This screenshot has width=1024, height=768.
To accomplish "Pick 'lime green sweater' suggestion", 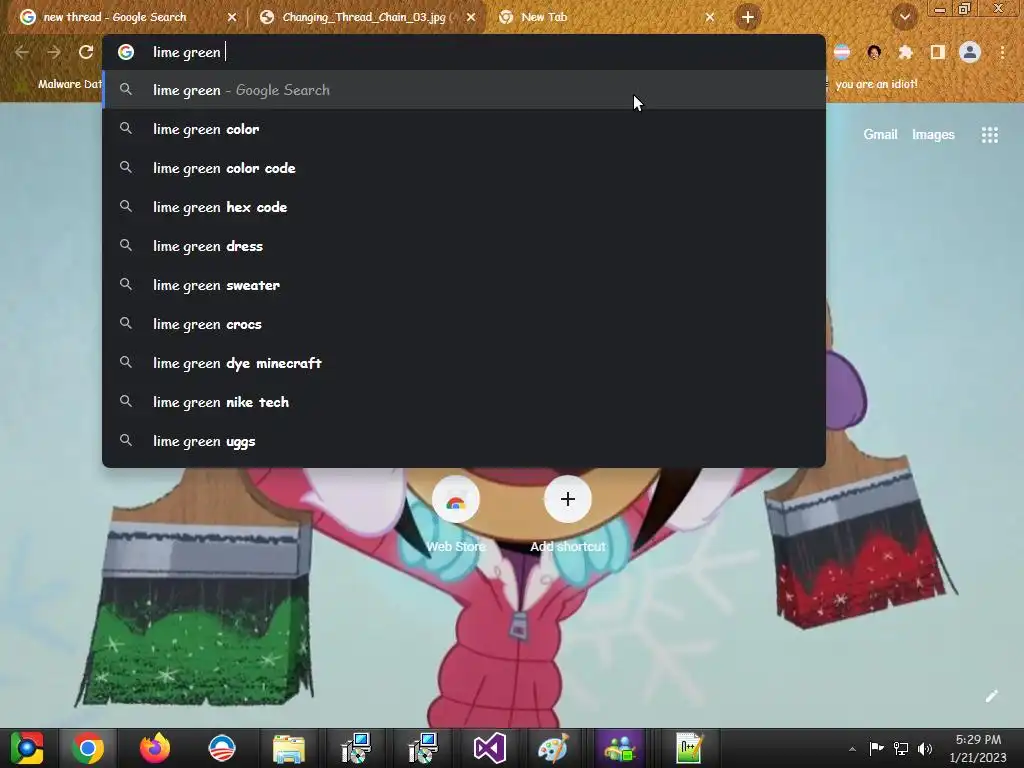I will [464, 285].
